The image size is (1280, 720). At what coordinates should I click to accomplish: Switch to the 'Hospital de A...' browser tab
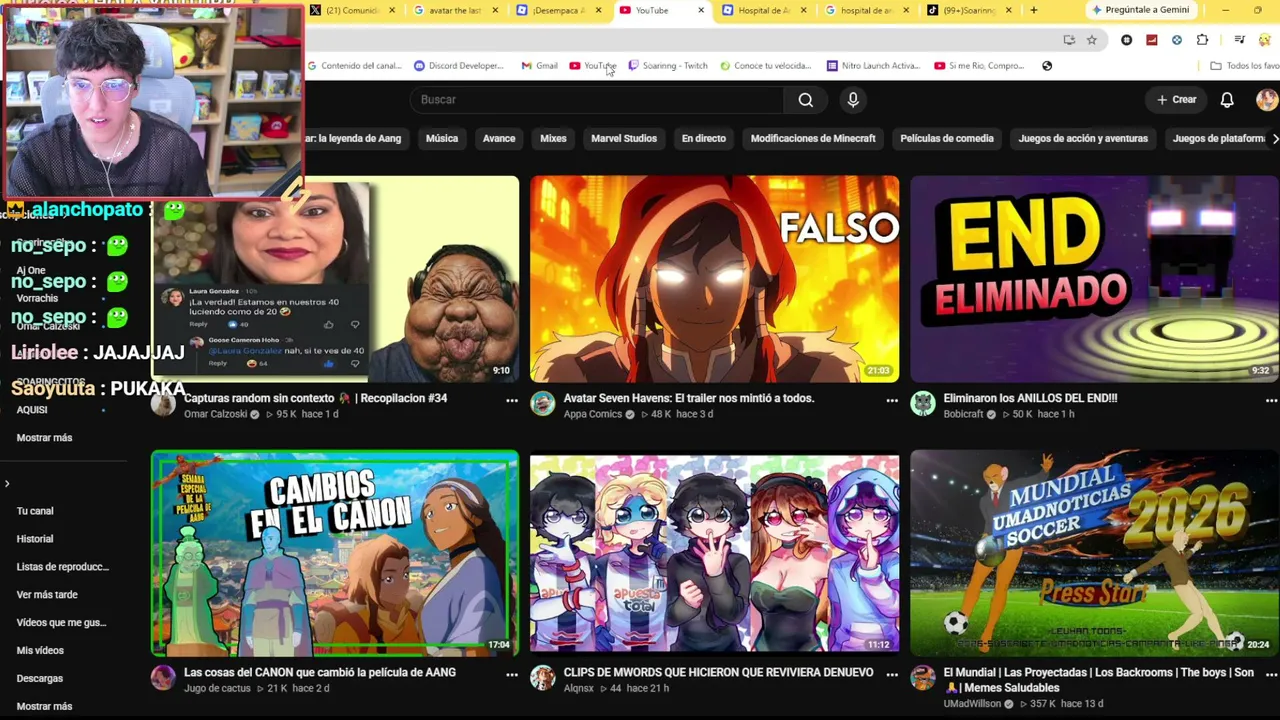point(764,10)
